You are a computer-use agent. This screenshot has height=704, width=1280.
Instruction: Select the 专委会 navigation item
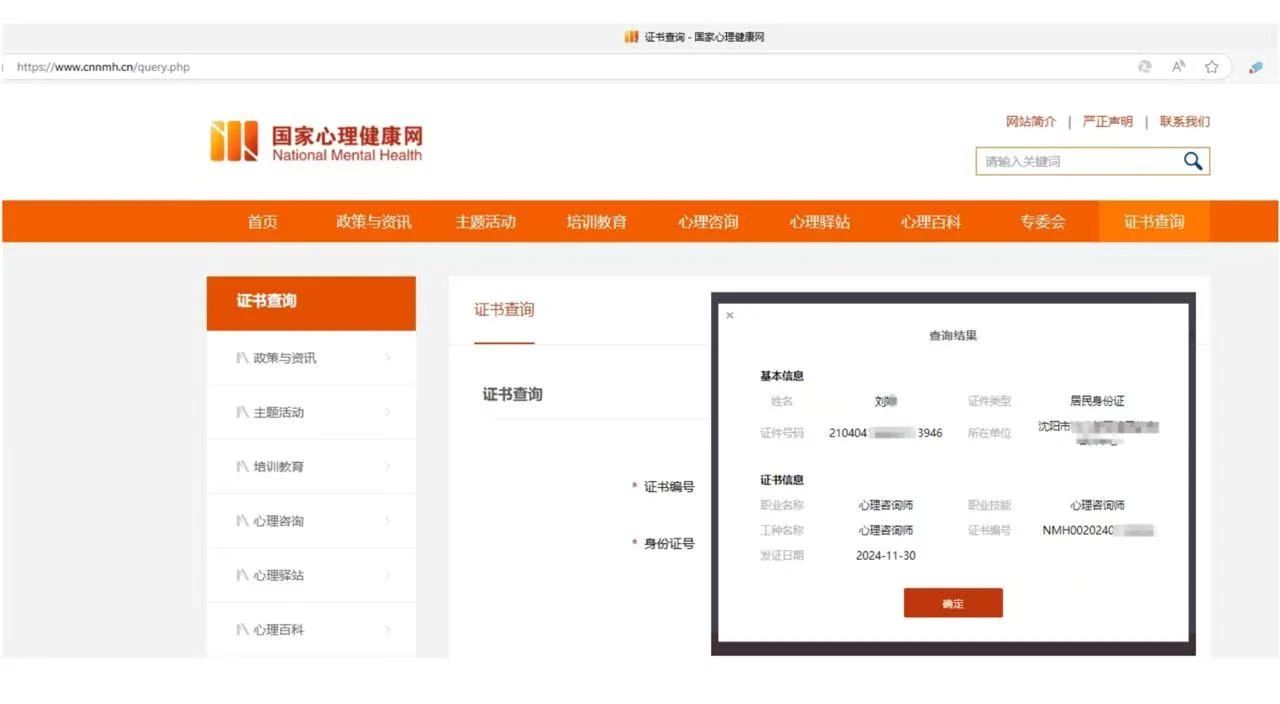click(x=1042, y=222)
